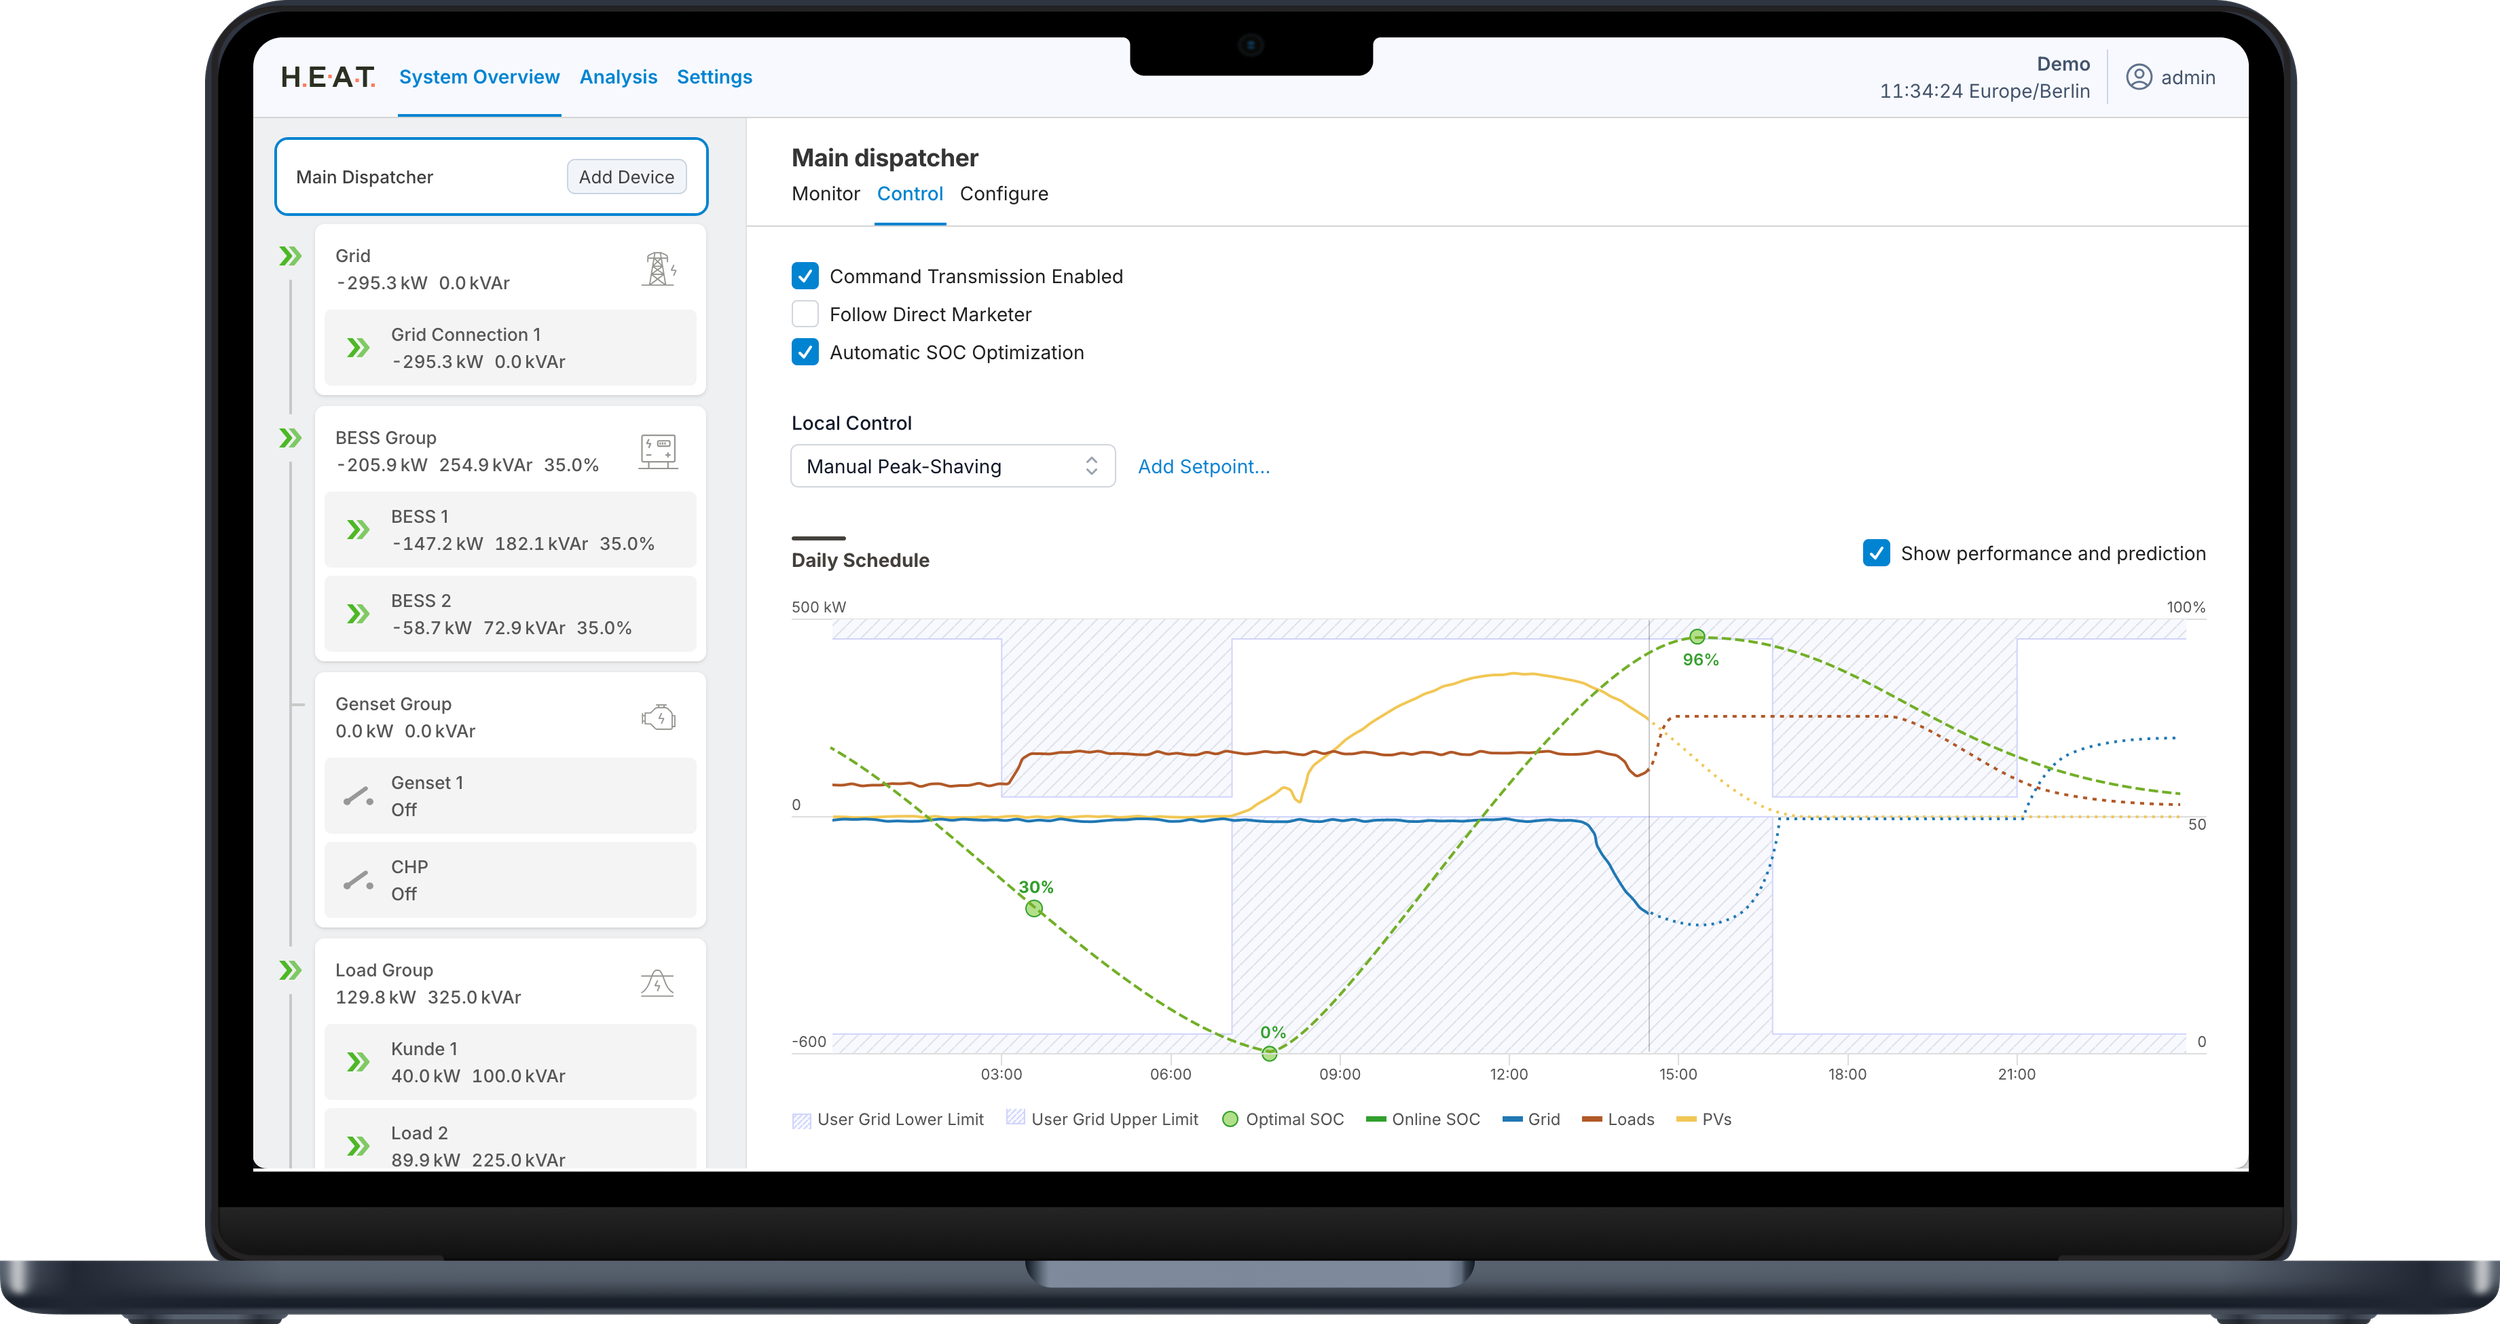Open the Analysis menu
Screen dimensions: 2500x1324
pos(618,77)
